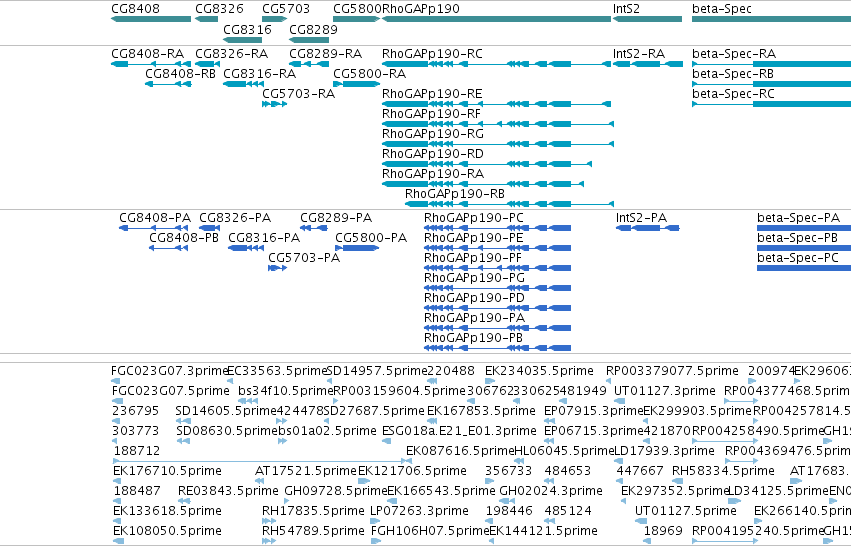Select protein beta-Spec-PC
Viewport: 851px width, 546px height.
tap(798, 258)
